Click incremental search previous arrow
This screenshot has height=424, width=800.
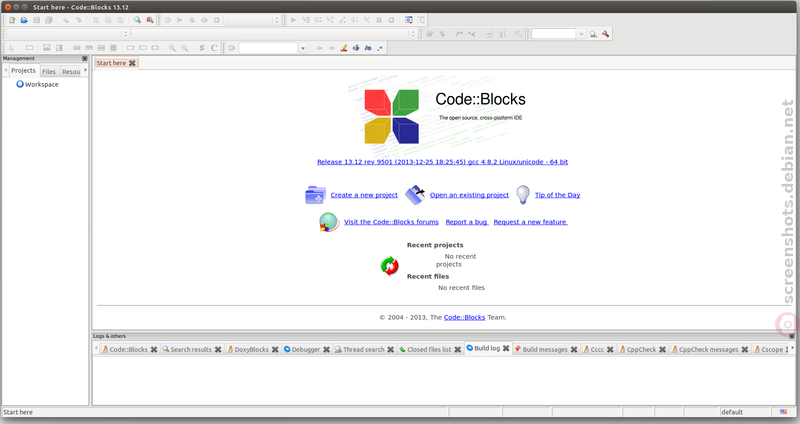tap(319, 48)
